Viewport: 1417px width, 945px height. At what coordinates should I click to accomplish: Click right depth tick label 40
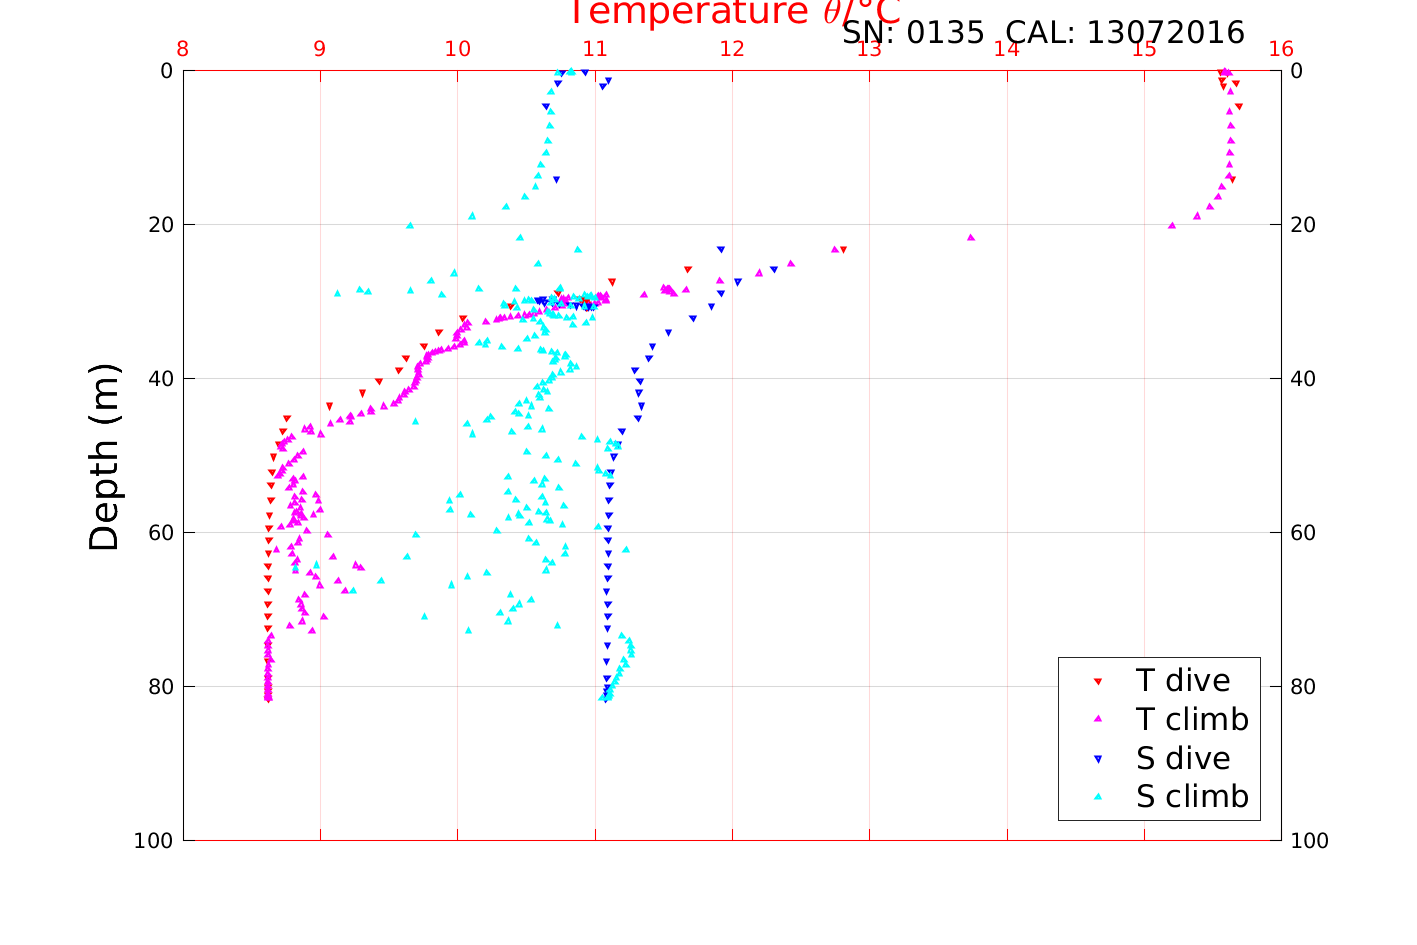coord(1303,379)
